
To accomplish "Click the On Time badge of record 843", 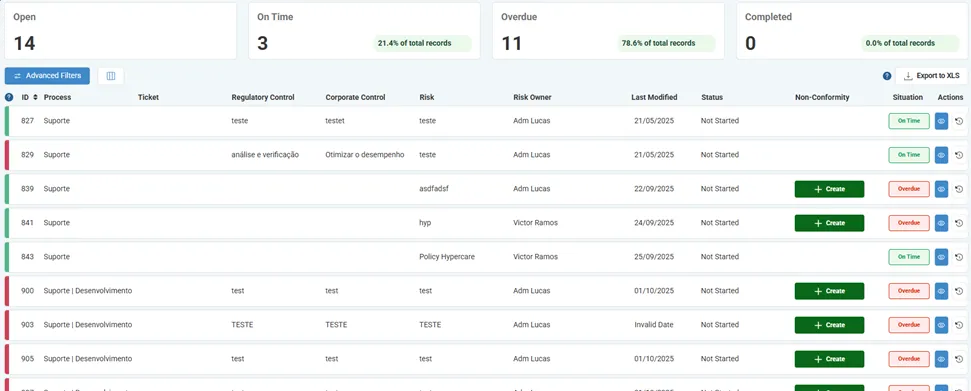I will [x=909, y=257].
